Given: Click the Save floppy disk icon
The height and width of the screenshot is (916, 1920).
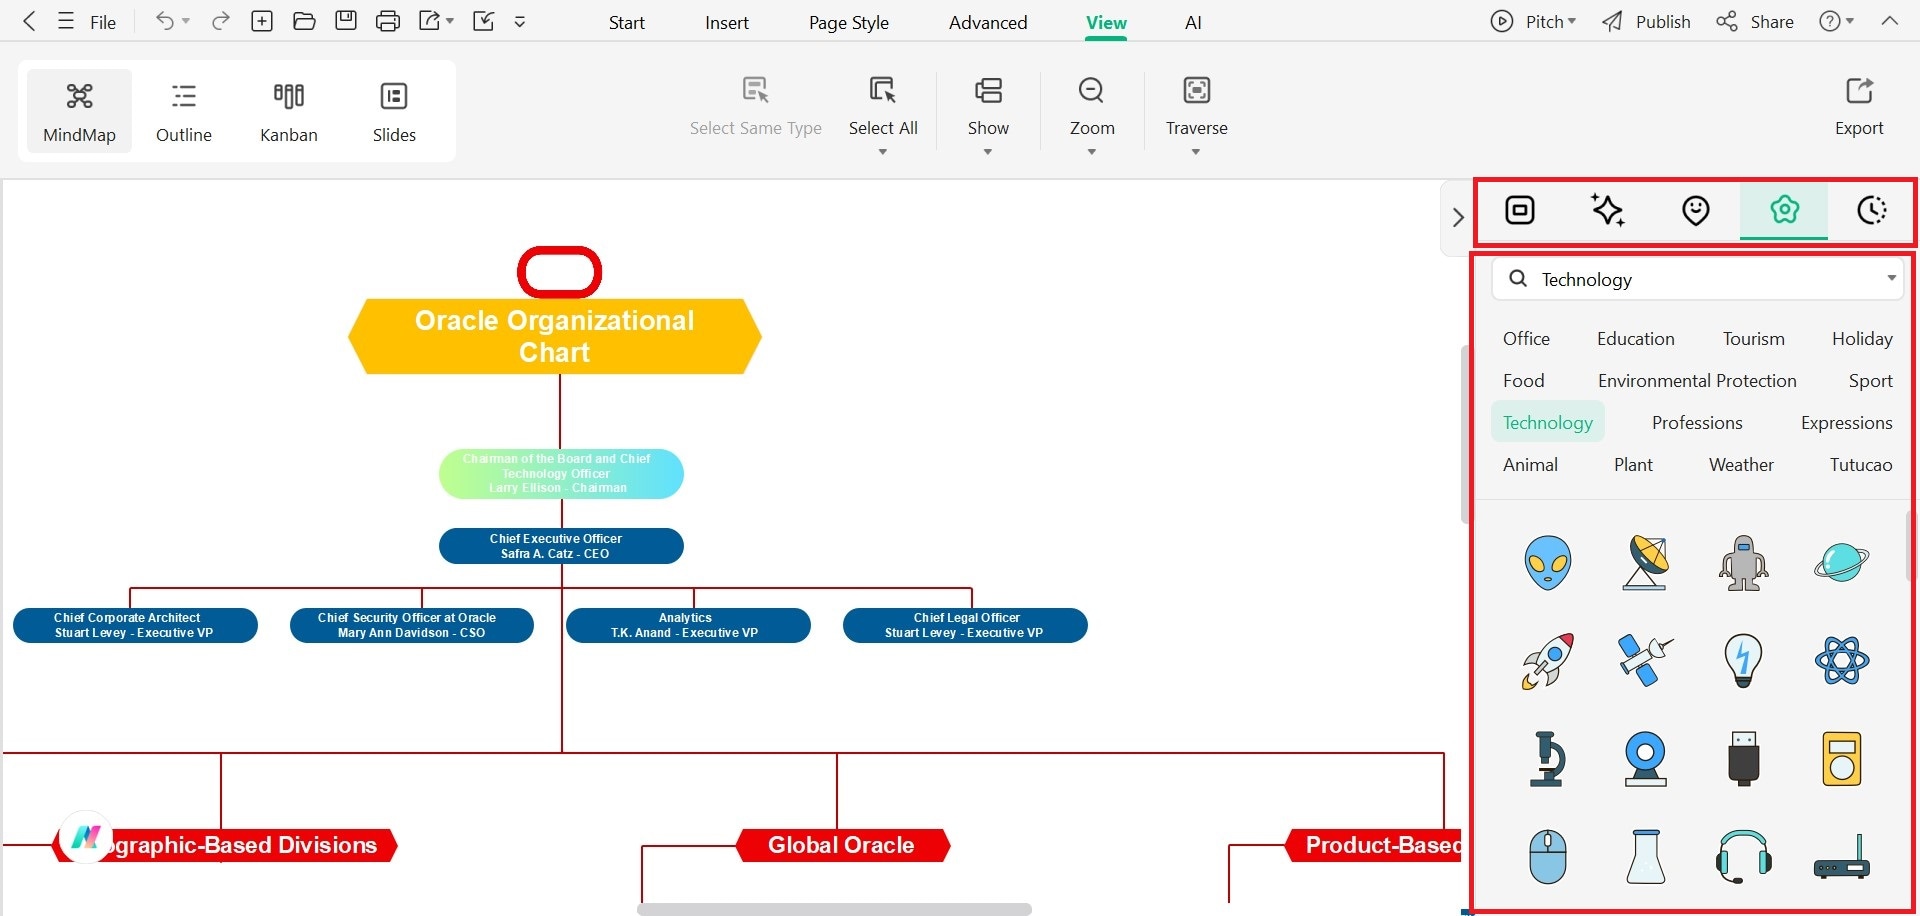Looking at the screenshot, I should tap(346, 21).
